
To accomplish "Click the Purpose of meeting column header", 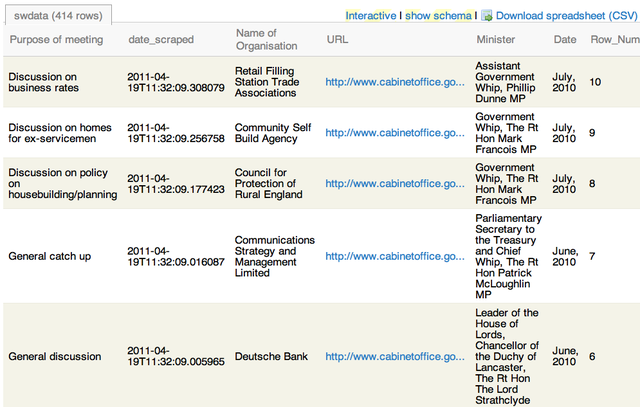I will point(56,40).
